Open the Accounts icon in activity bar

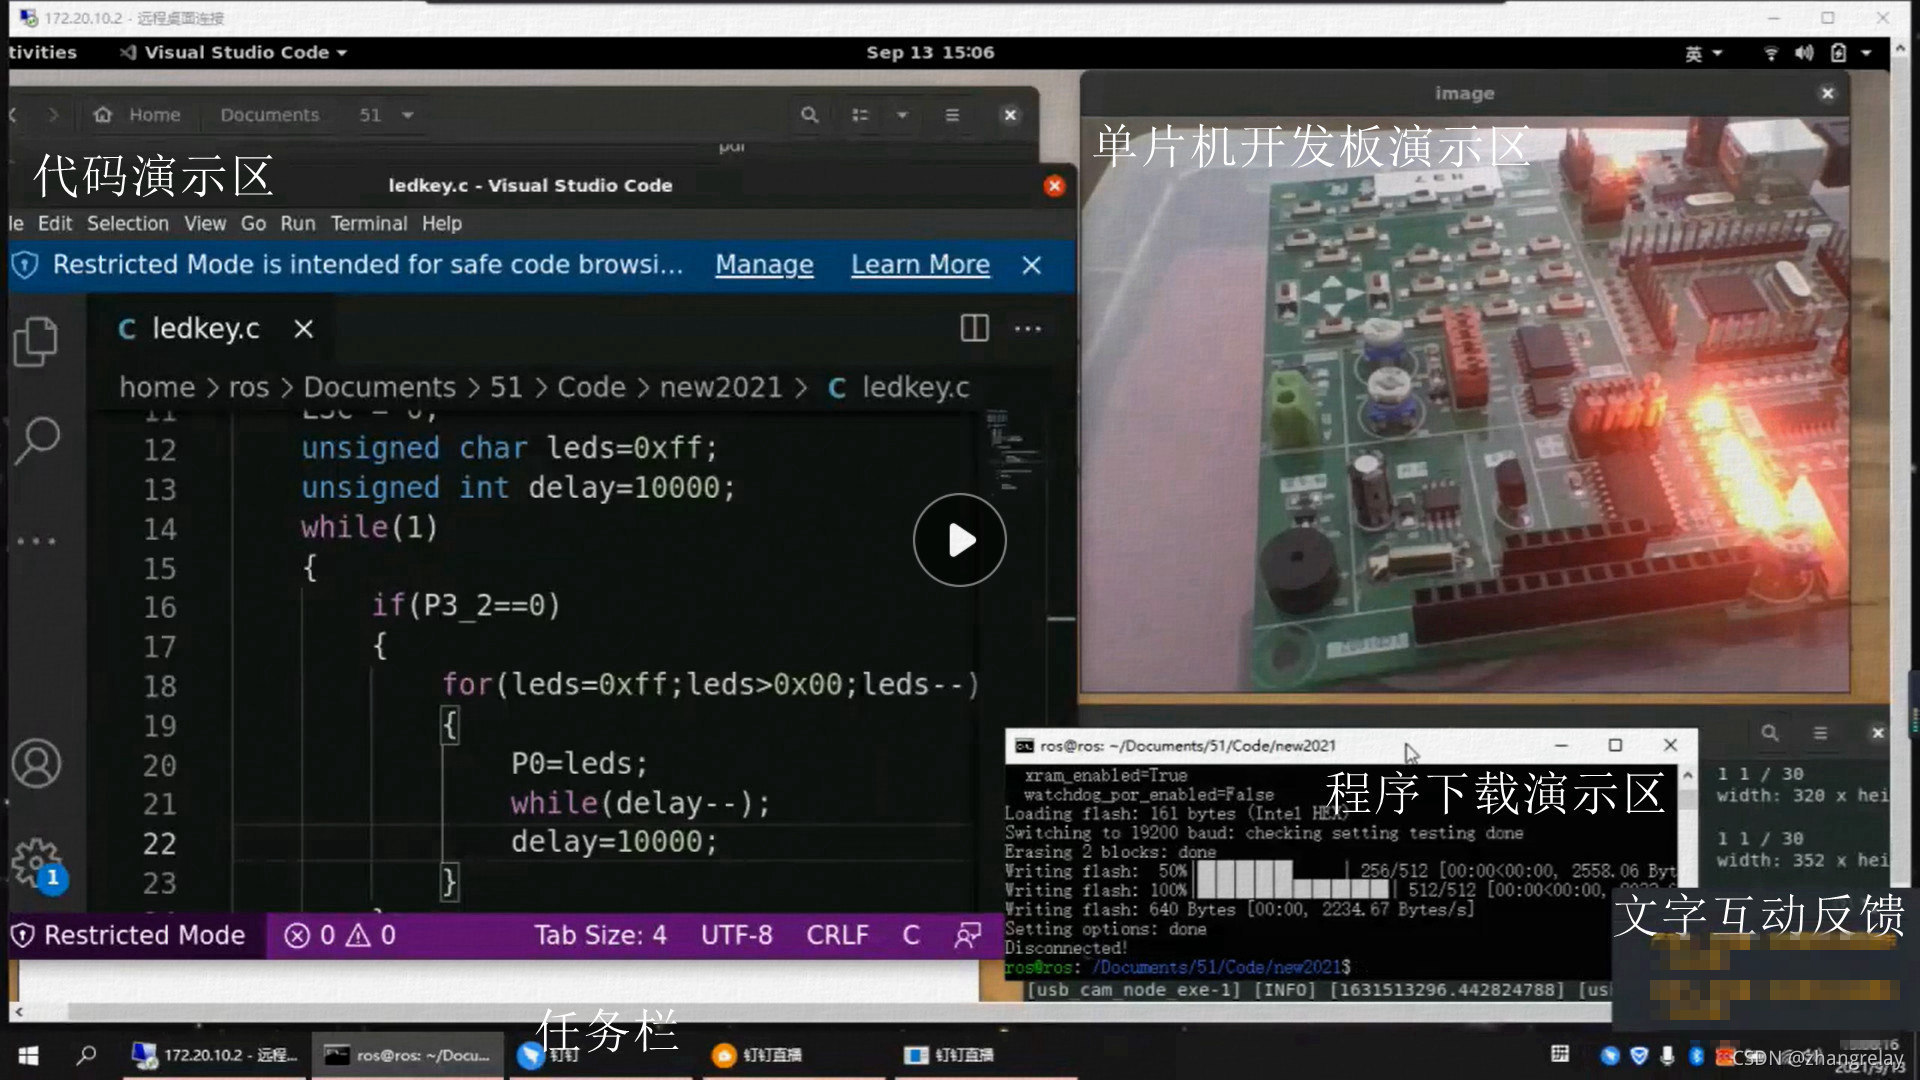pos(37,764)
